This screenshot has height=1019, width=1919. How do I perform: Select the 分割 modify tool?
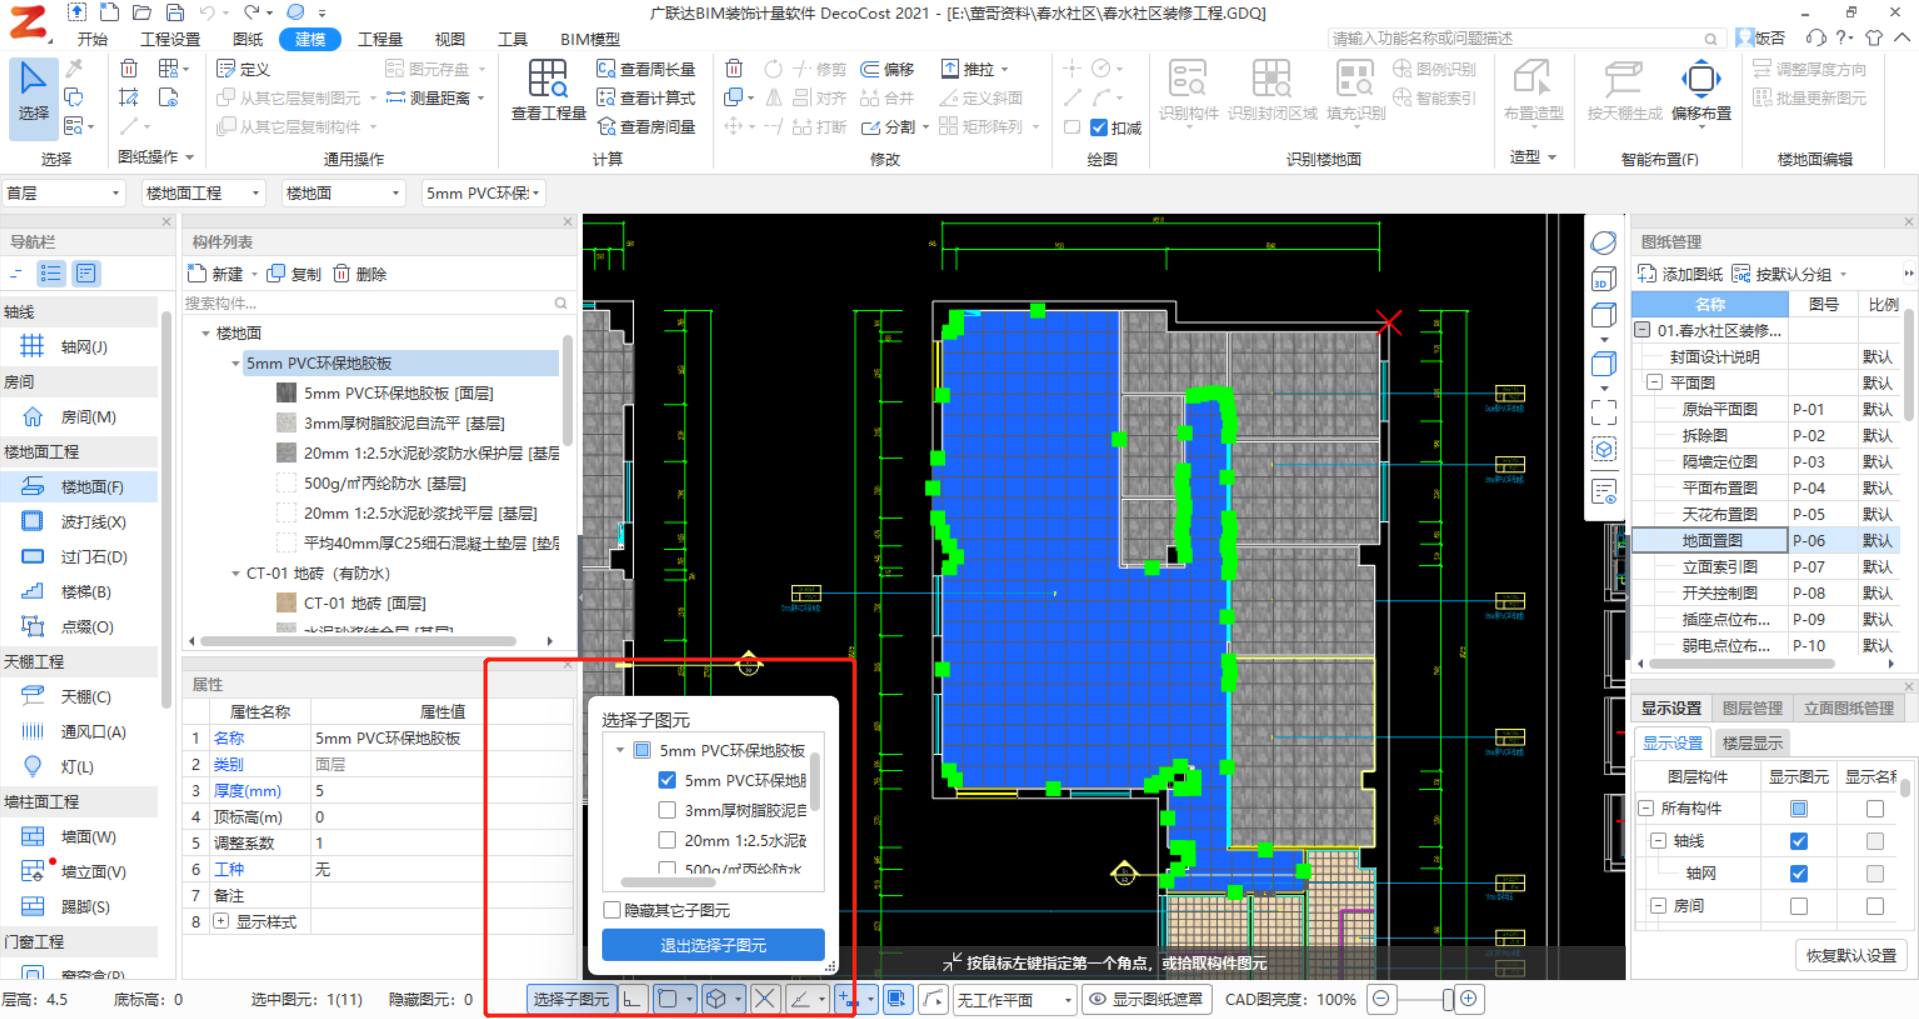click(888, 127)
